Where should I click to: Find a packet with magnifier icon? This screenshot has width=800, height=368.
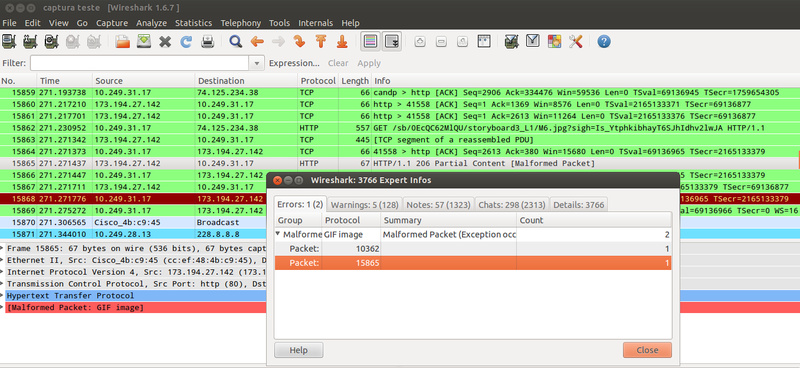(x=235, y=41)
